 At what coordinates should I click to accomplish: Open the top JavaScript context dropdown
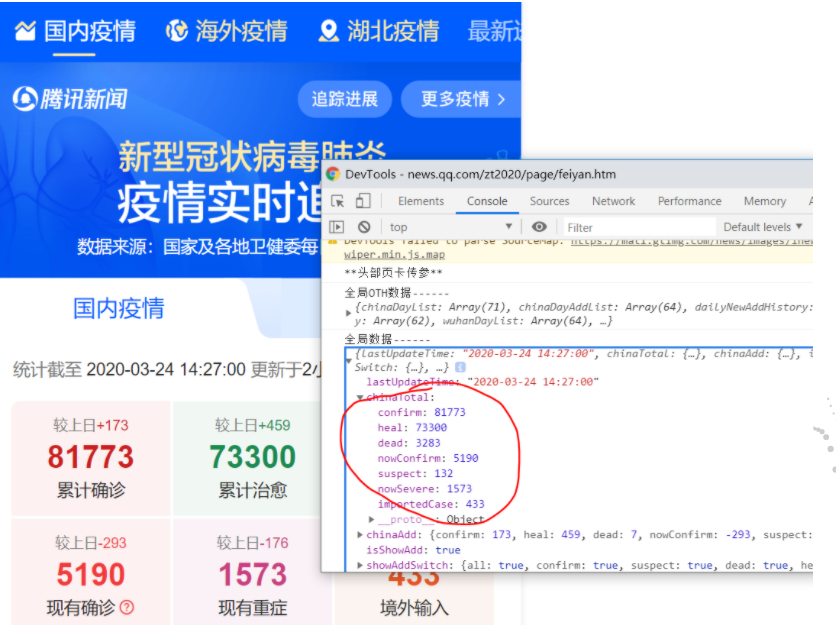point(451,227)
